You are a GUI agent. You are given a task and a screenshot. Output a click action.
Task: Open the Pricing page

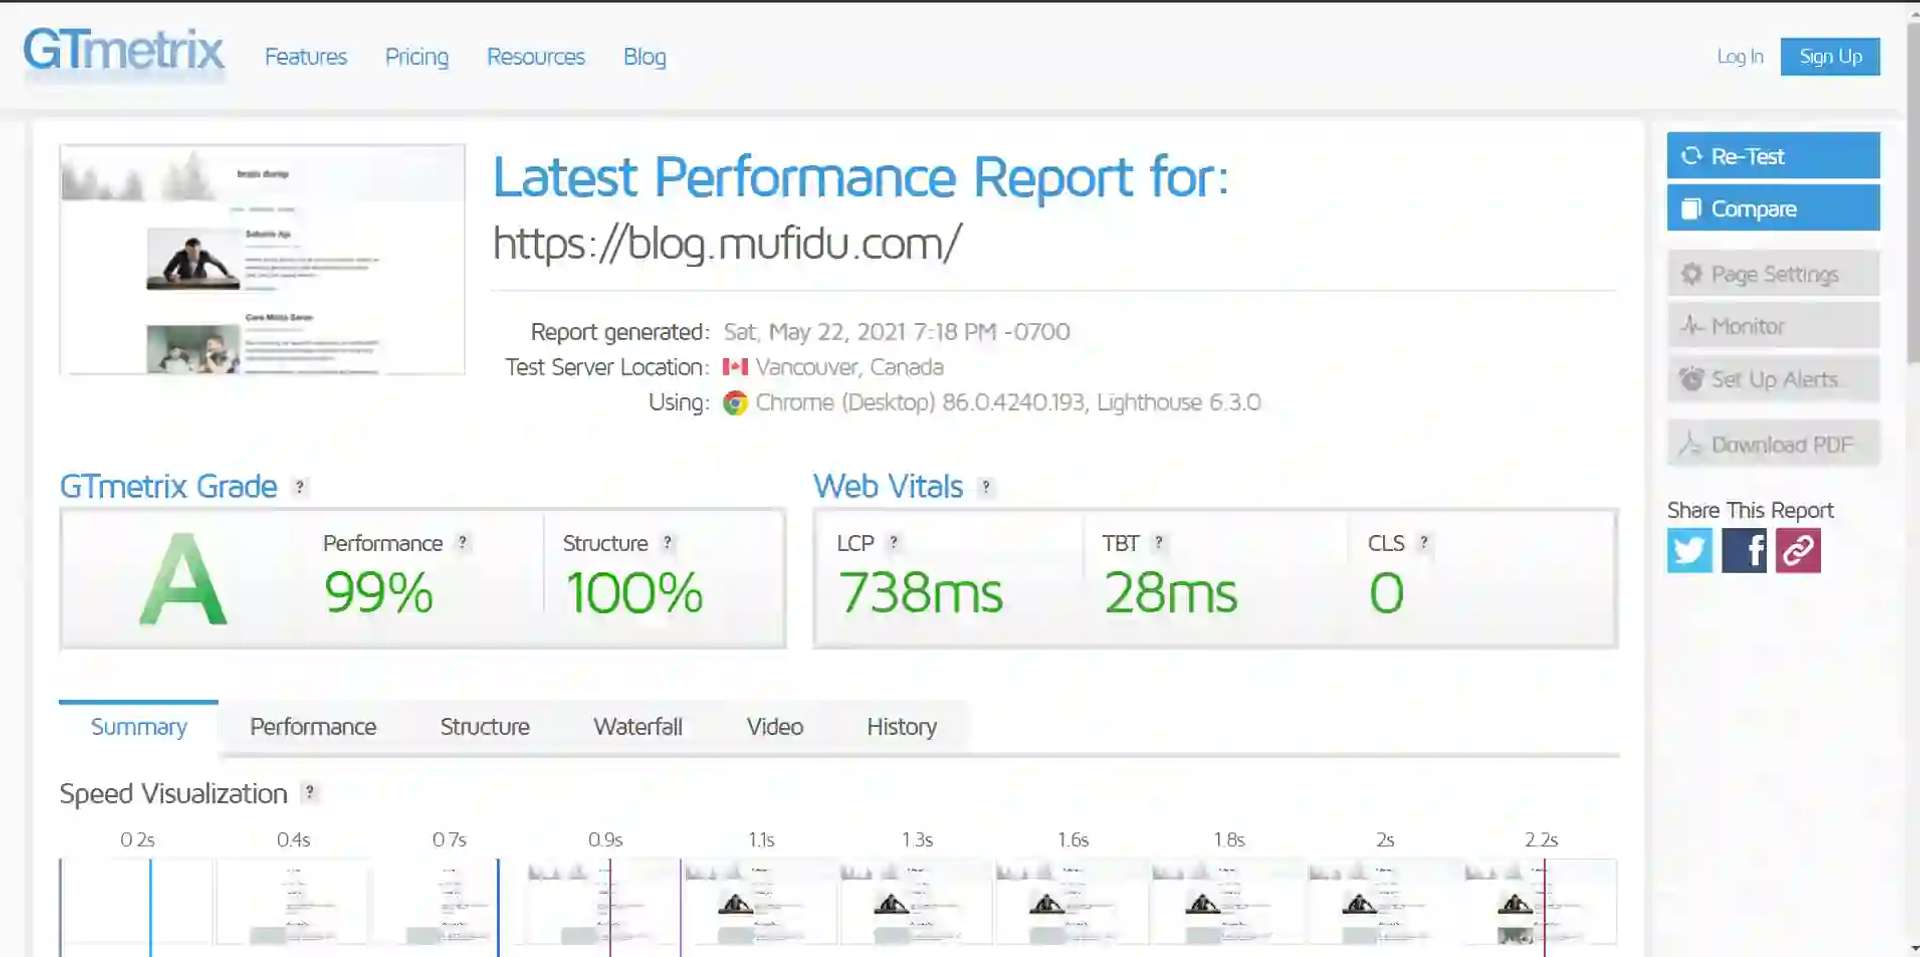click(x=417, y=57)
